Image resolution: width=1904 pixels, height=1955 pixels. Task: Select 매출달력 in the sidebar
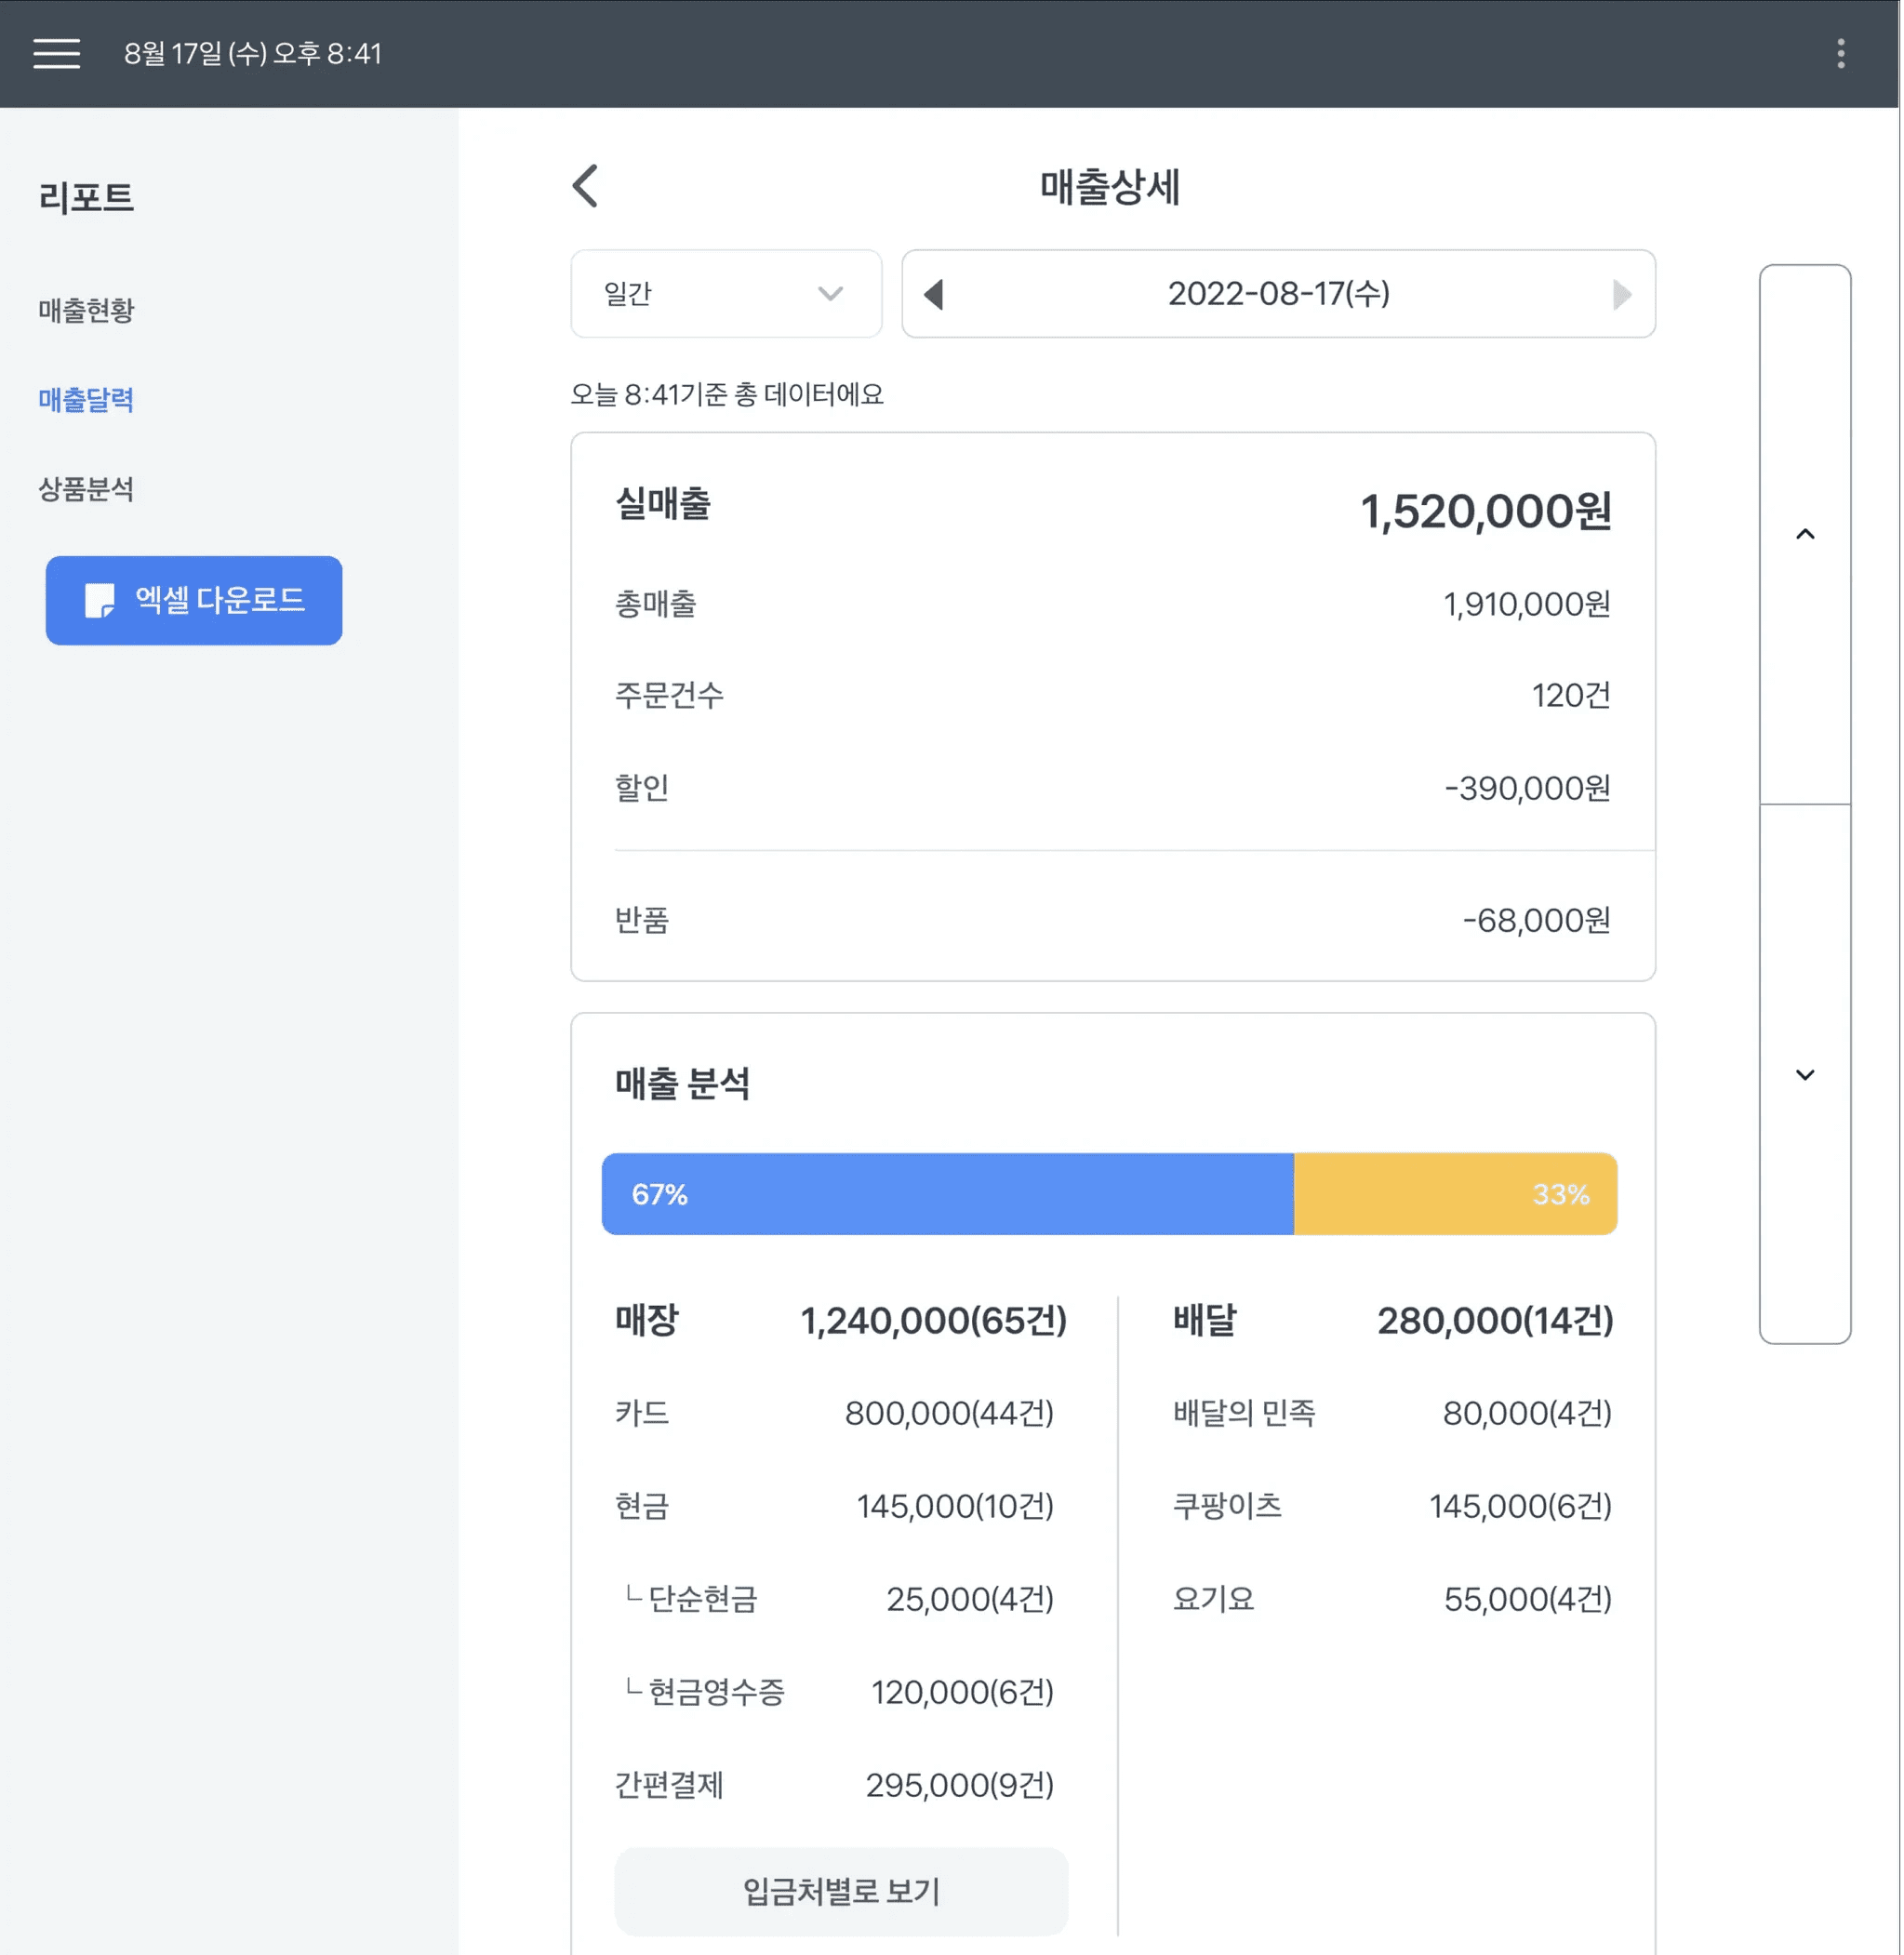pyautogui.click(x=86, y=400)
